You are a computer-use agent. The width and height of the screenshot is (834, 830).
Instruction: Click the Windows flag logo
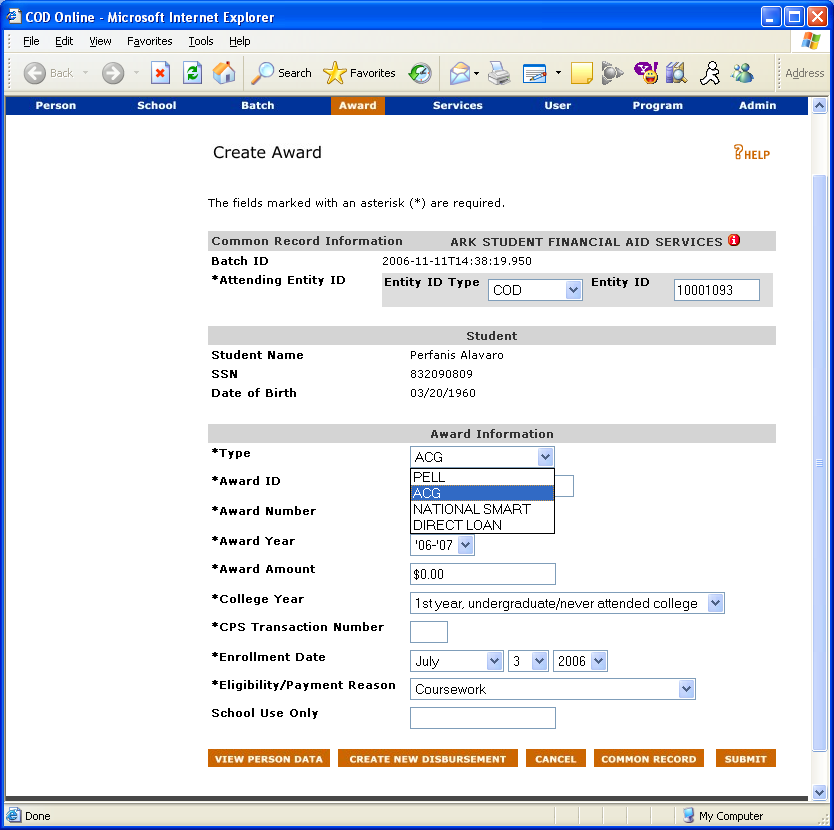(811, 41)
